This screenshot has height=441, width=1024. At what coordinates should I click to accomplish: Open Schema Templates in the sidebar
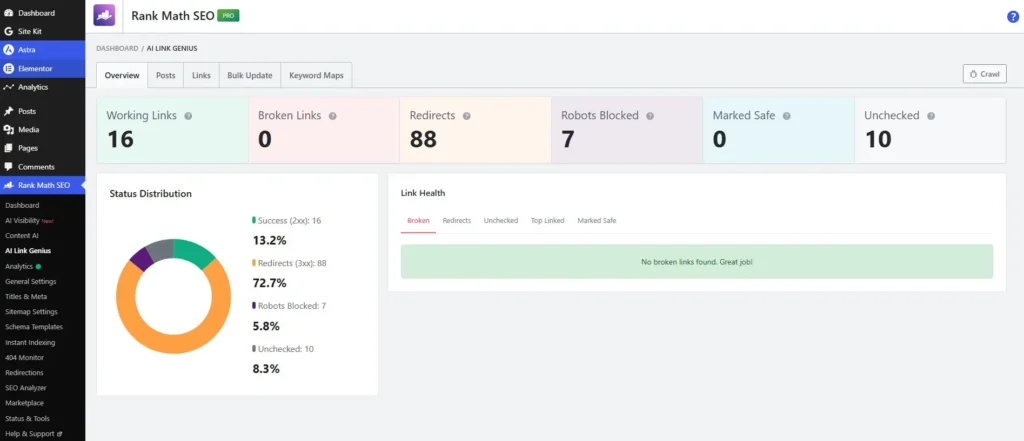pyautogui.click(x=34, y=327)
